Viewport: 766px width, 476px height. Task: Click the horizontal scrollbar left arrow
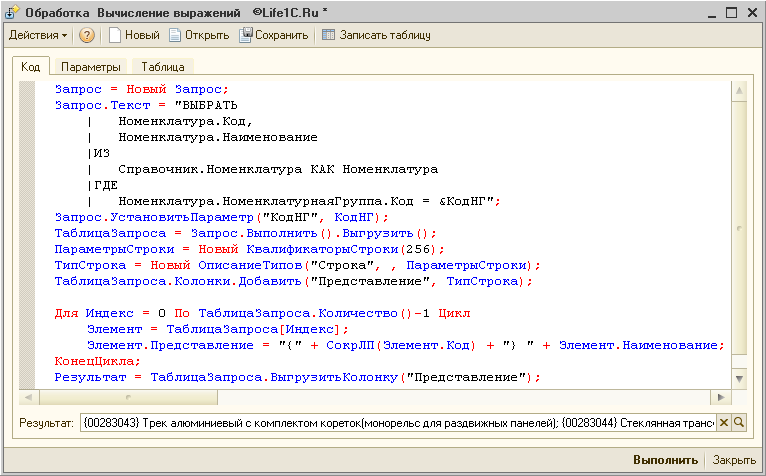(x=28, y=397)
